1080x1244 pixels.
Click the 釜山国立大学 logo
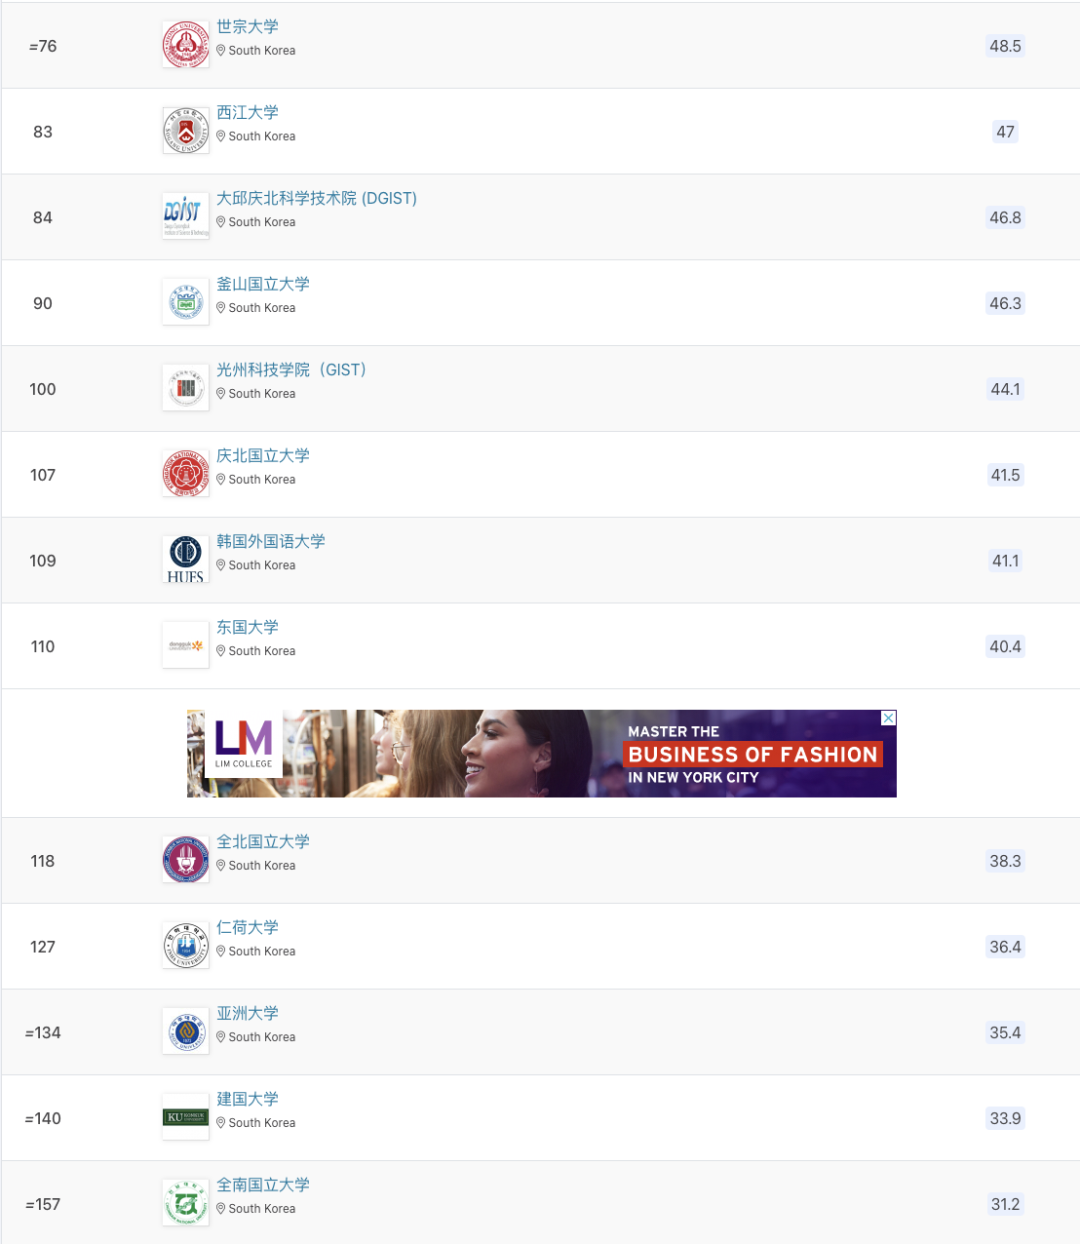click(x=186, y=303)
